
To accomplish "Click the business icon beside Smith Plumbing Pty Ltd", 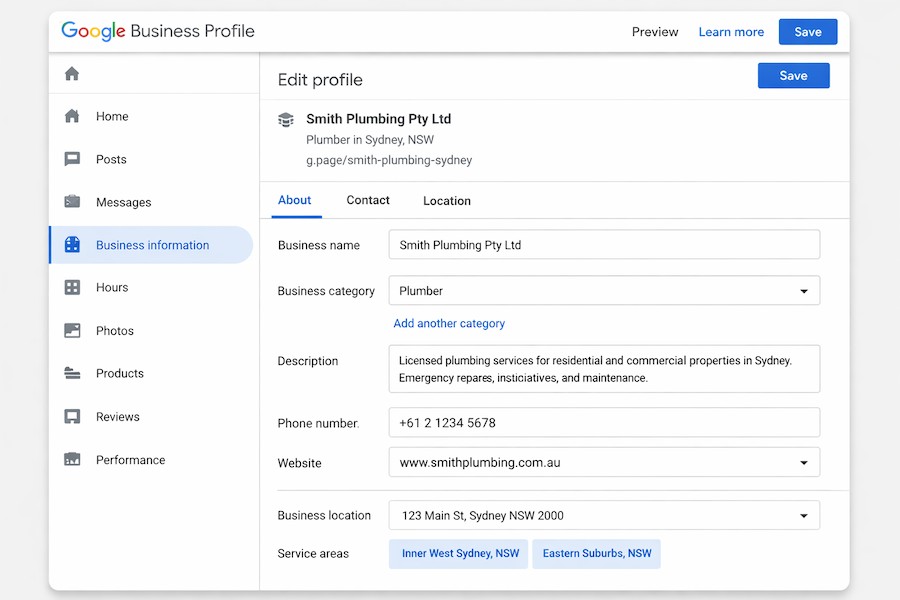I will coord(286,119).
